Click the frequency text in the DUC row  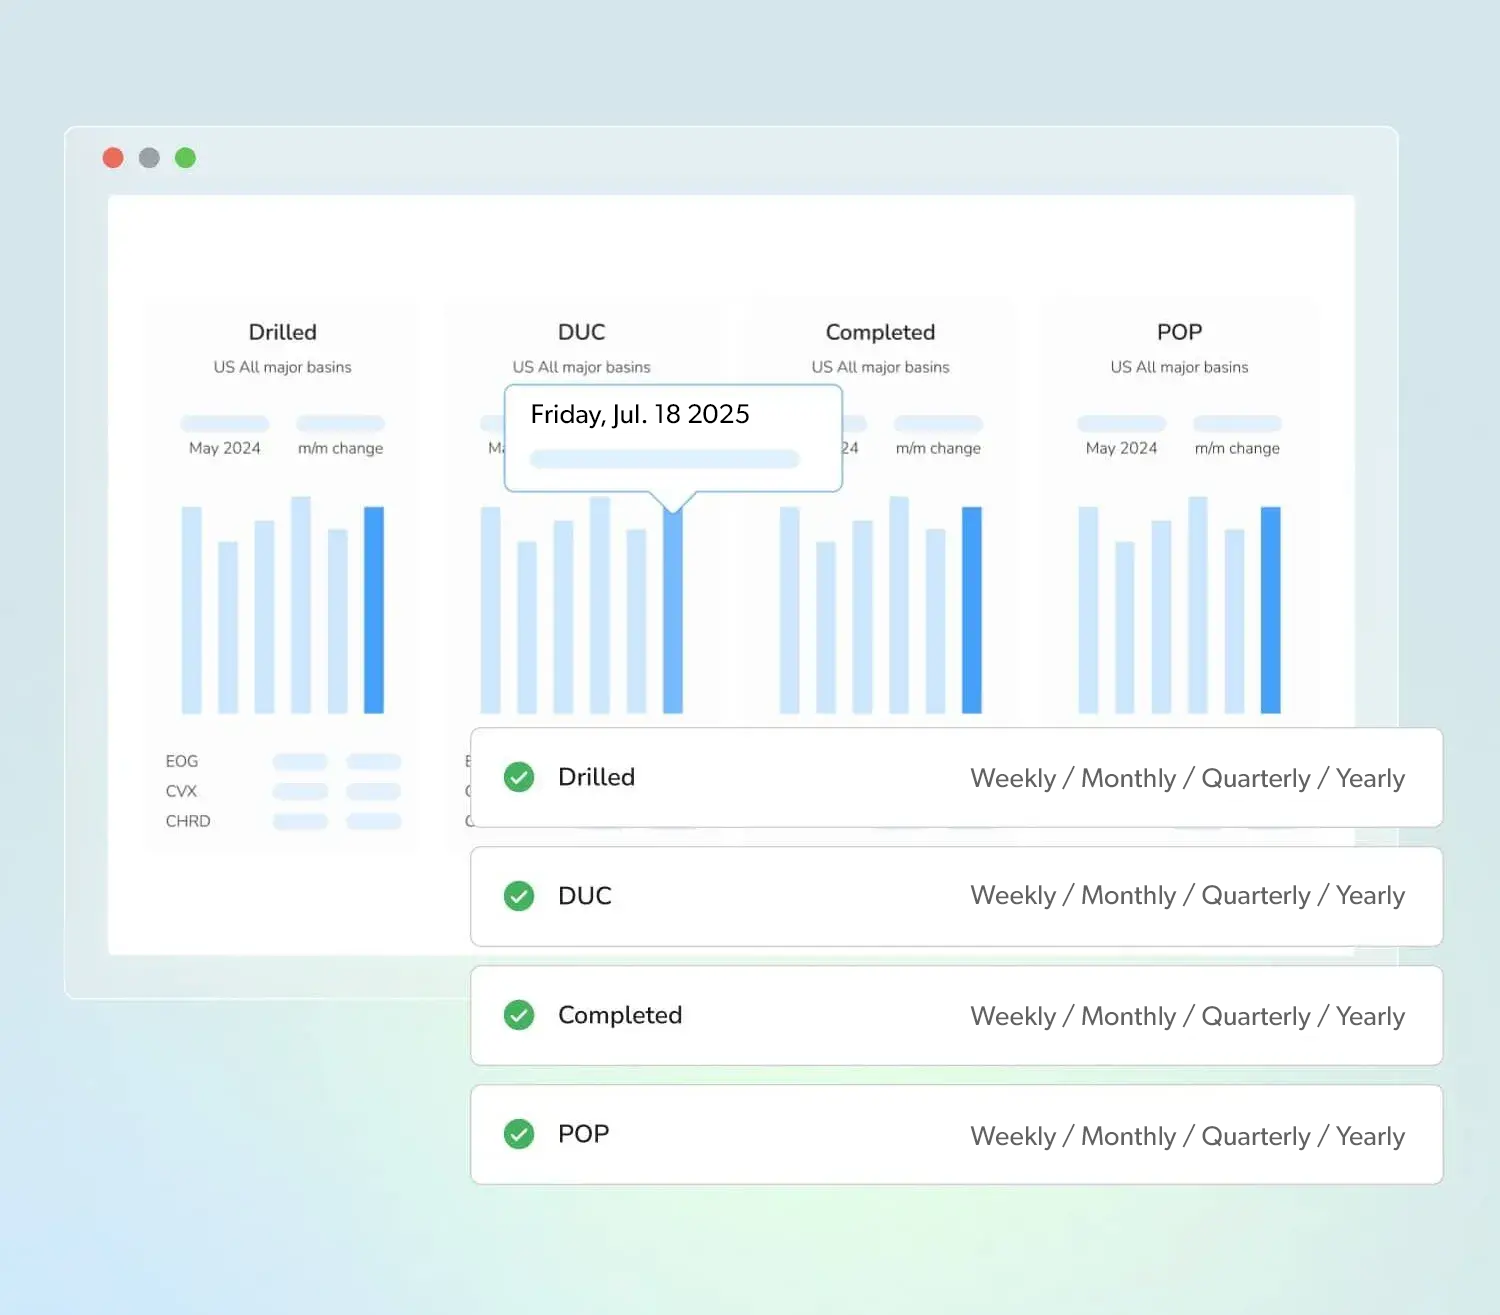tap(1187, 896)
